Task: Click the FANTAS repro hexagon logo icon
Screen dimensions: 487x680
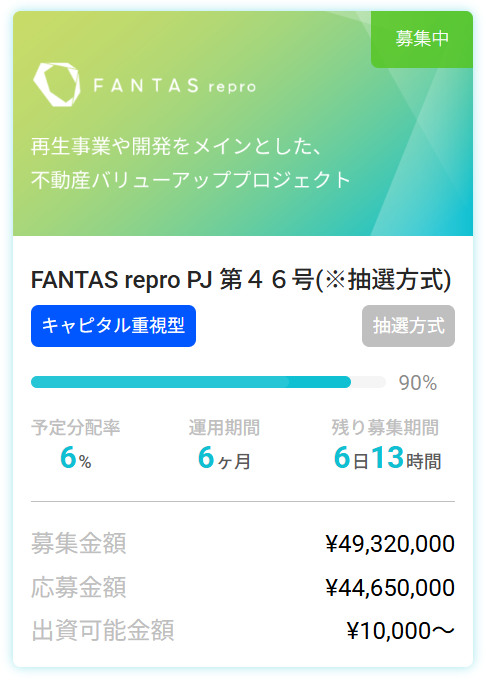Action: (x=57, y=85)
